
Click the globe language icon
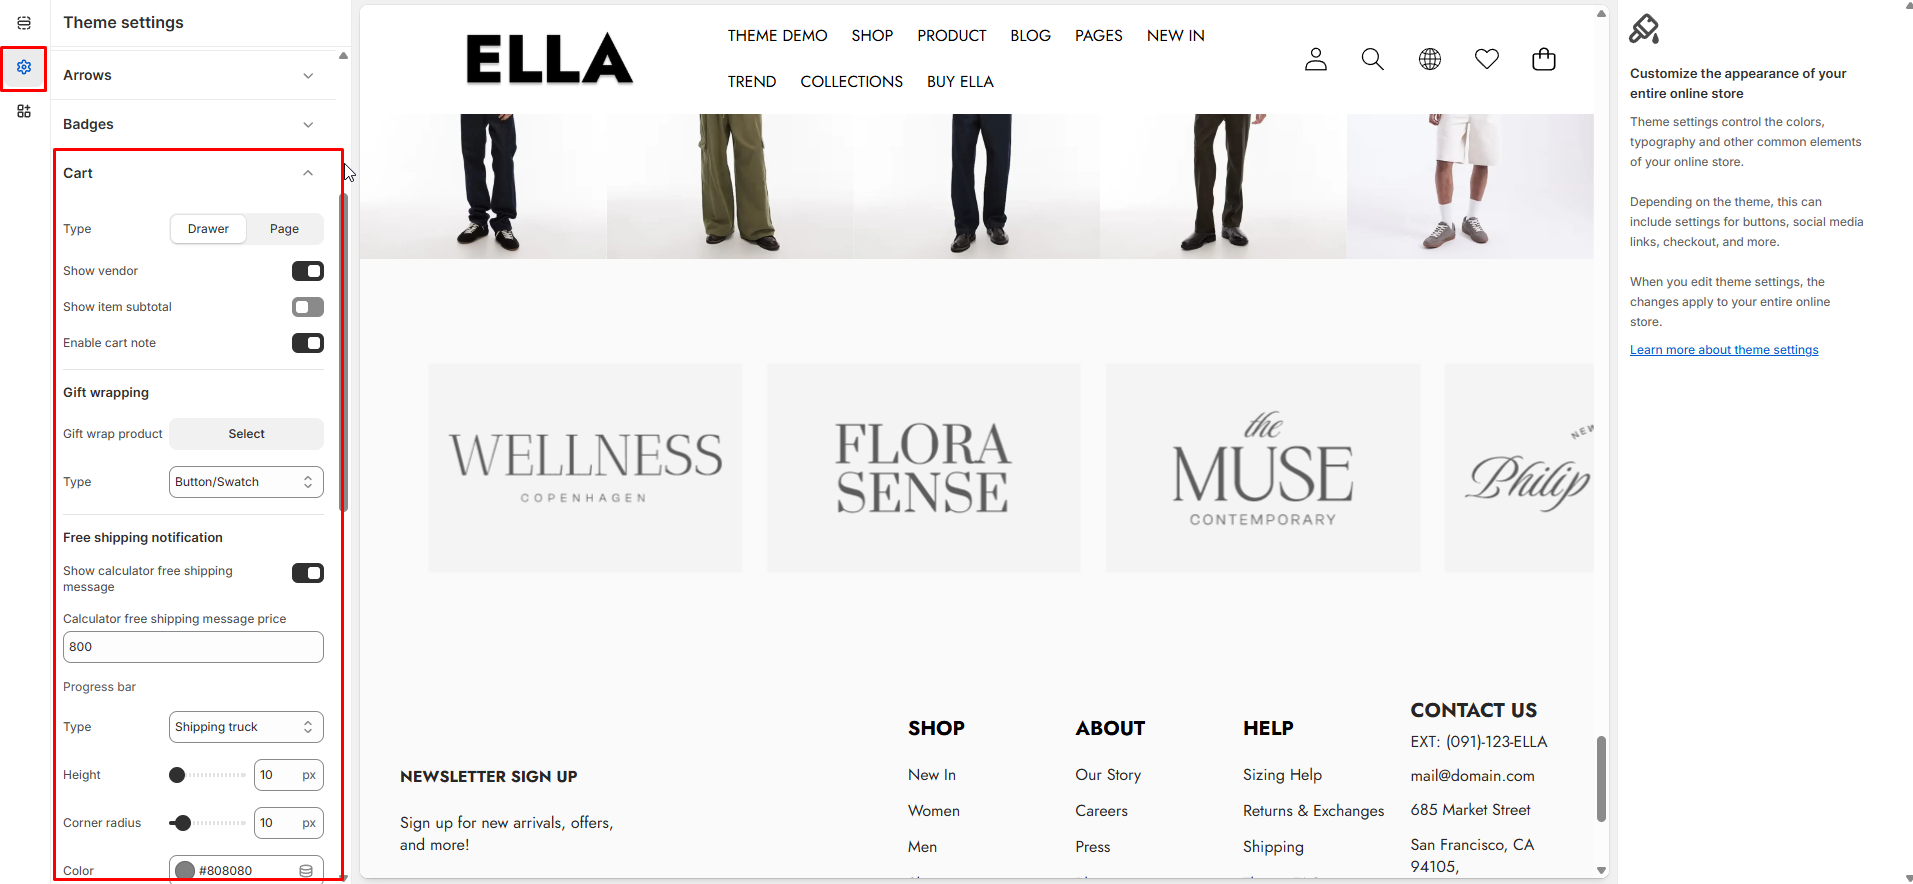tap(1430, 60)
